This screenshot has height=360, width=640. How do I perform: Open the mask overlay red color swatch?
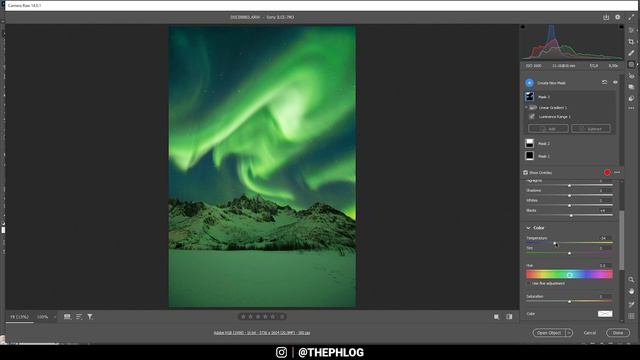[x=607, y=173]
